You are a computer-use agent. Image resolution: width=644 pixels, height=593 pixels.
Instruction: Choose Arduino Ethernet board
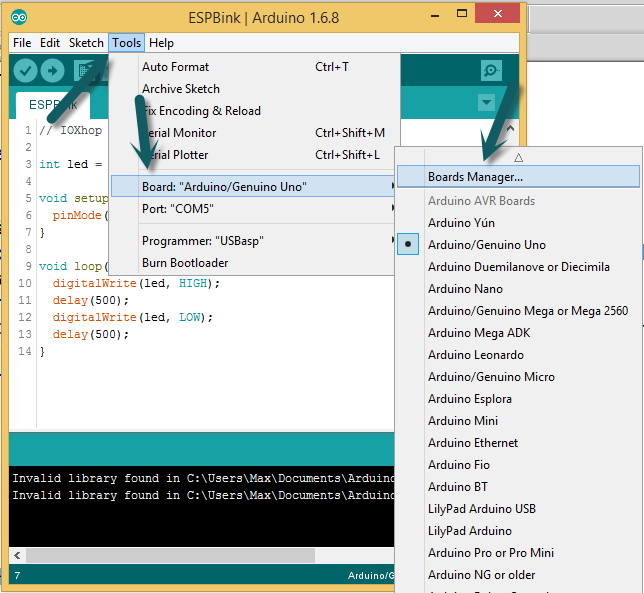click(518, 443)
